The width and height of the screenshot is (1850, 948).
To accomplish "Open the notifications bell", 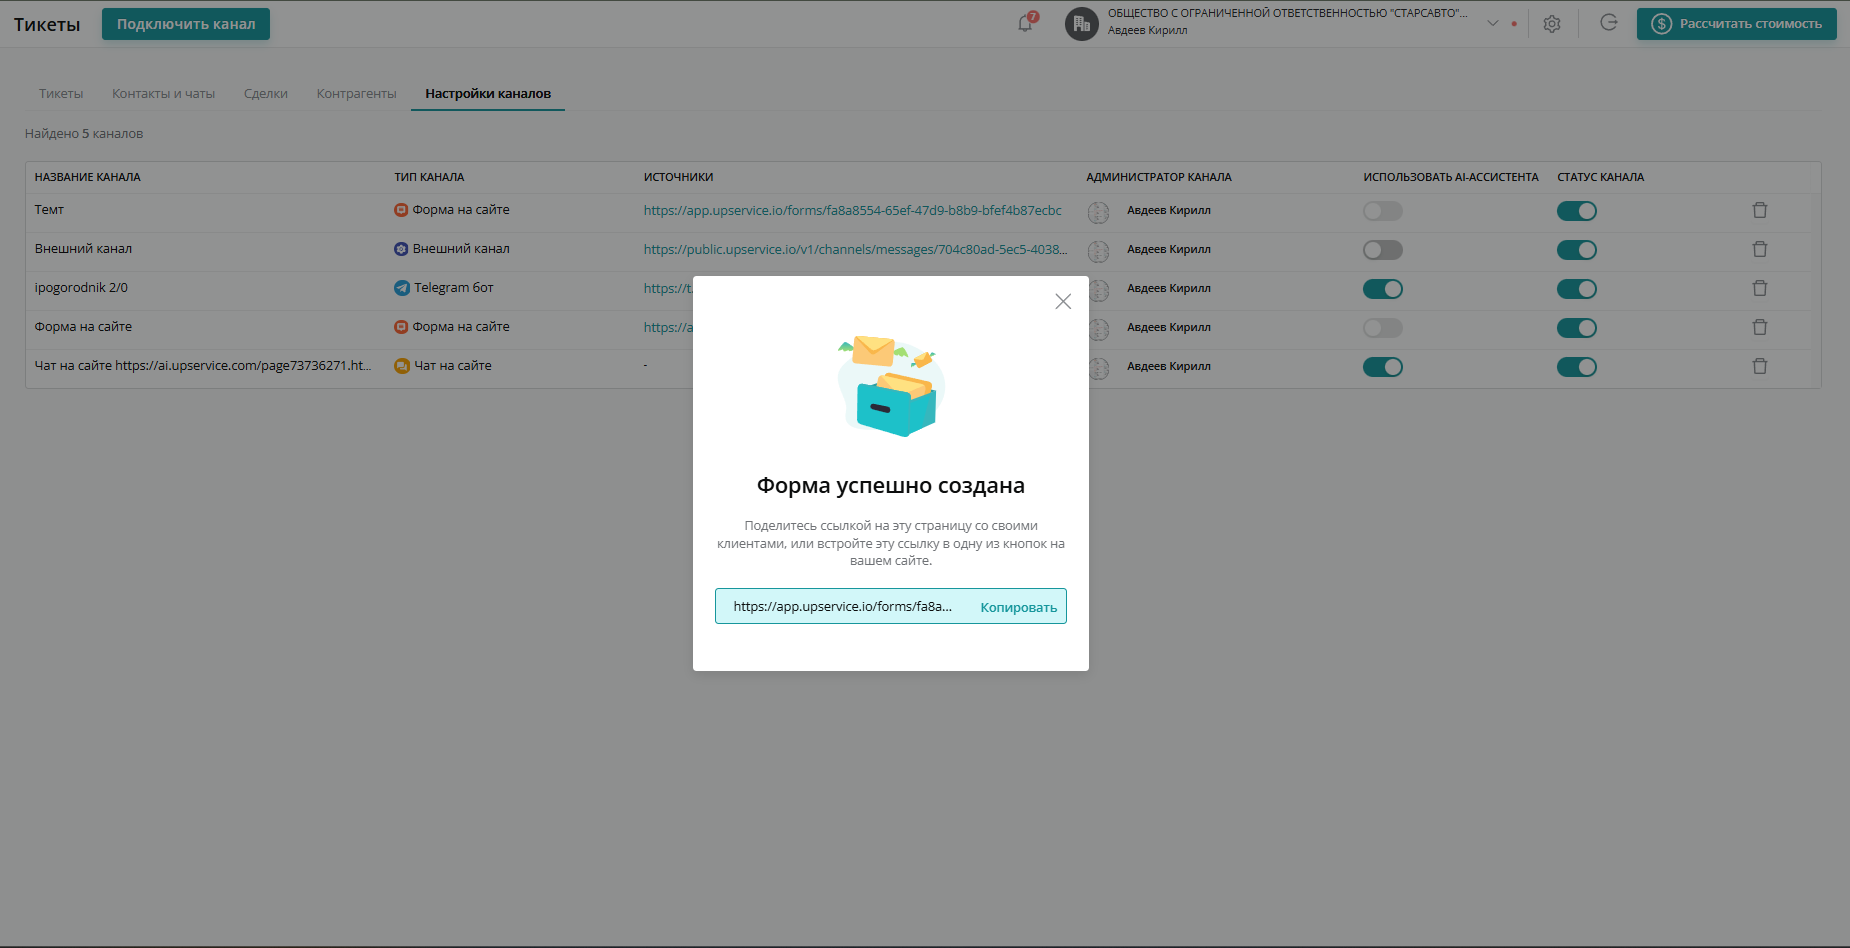I will coord(1023,22).
